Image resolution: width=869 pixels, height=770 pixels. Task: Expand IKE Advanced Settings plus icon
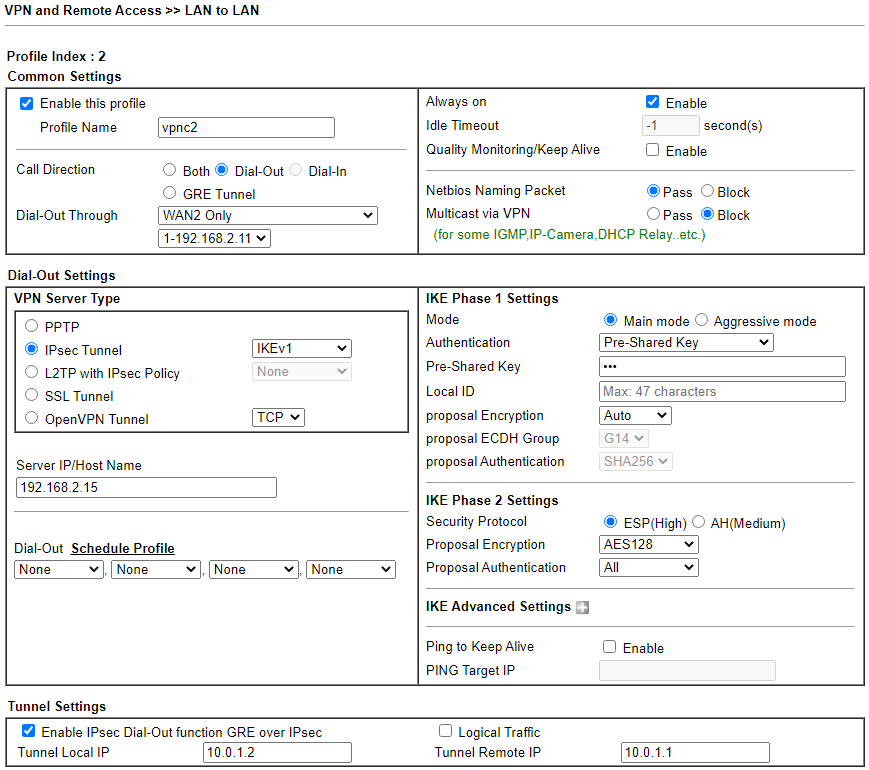(583, 607)
